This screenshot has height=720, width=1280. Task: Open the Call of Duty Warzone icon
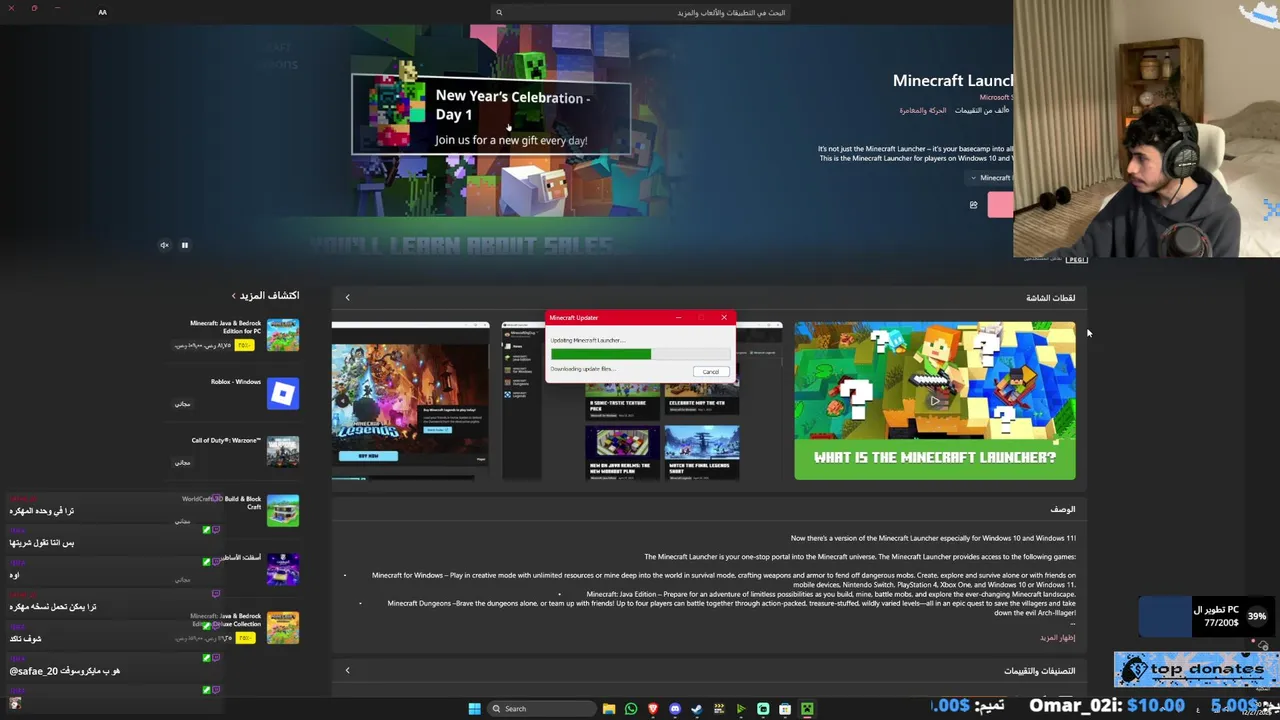coord(283,451)
